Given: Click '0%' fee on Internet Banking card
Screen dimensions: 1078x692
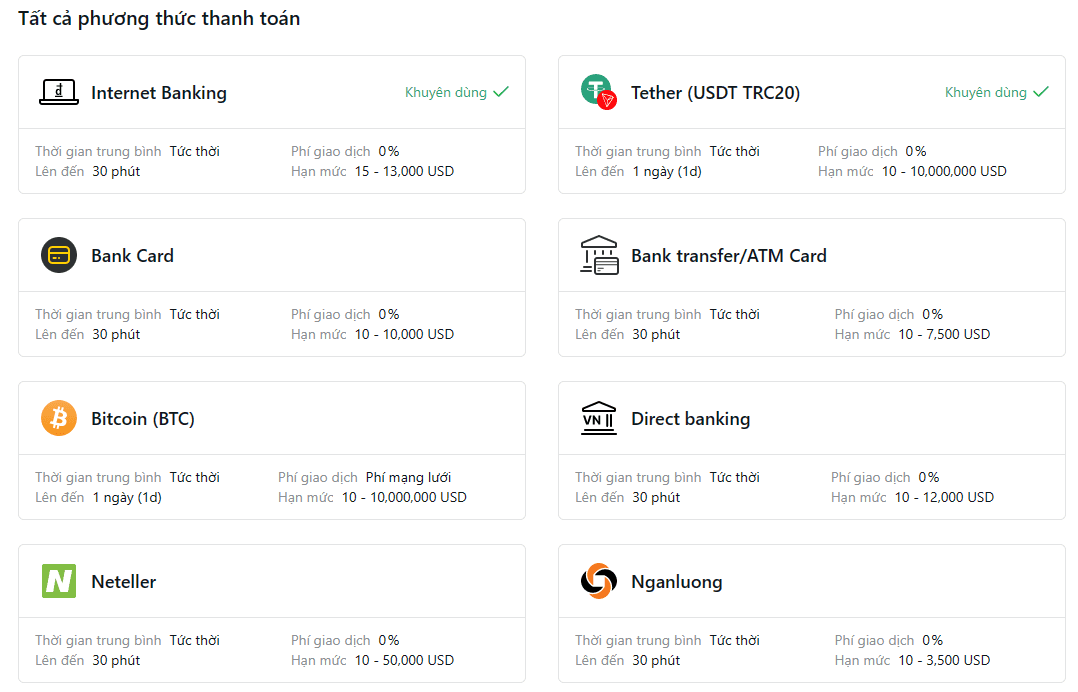Looking at the screenshot, I should 388,151.
